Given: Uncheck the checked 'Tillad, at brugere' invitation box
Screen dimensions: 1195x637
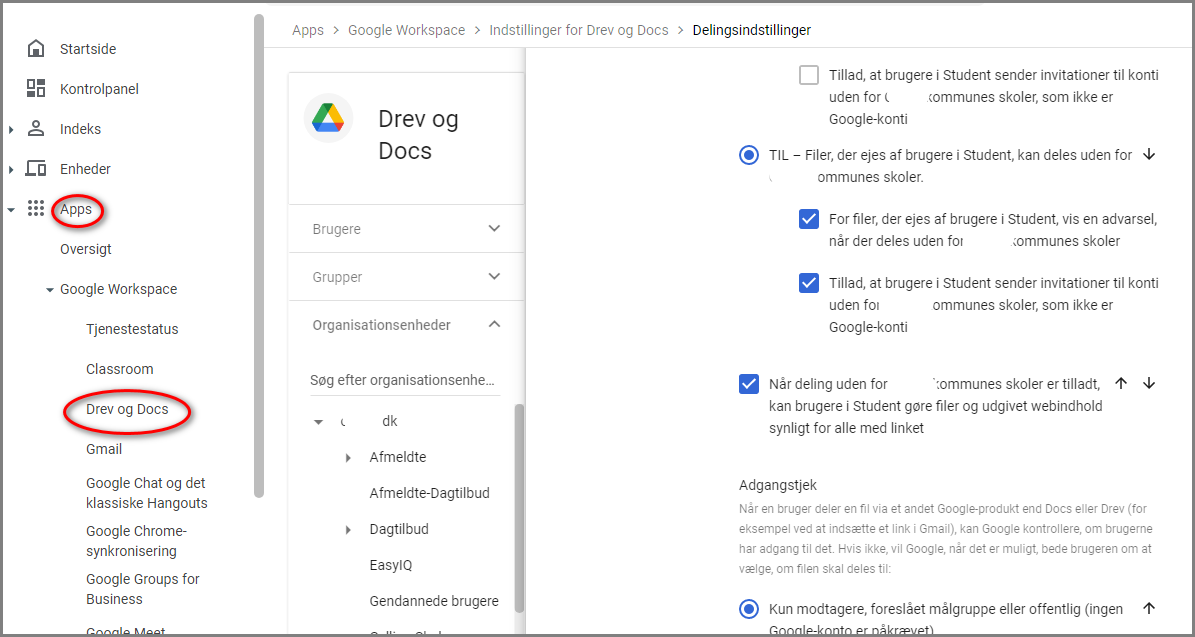Looking at the screenshot, I should (x=809, y=283).
